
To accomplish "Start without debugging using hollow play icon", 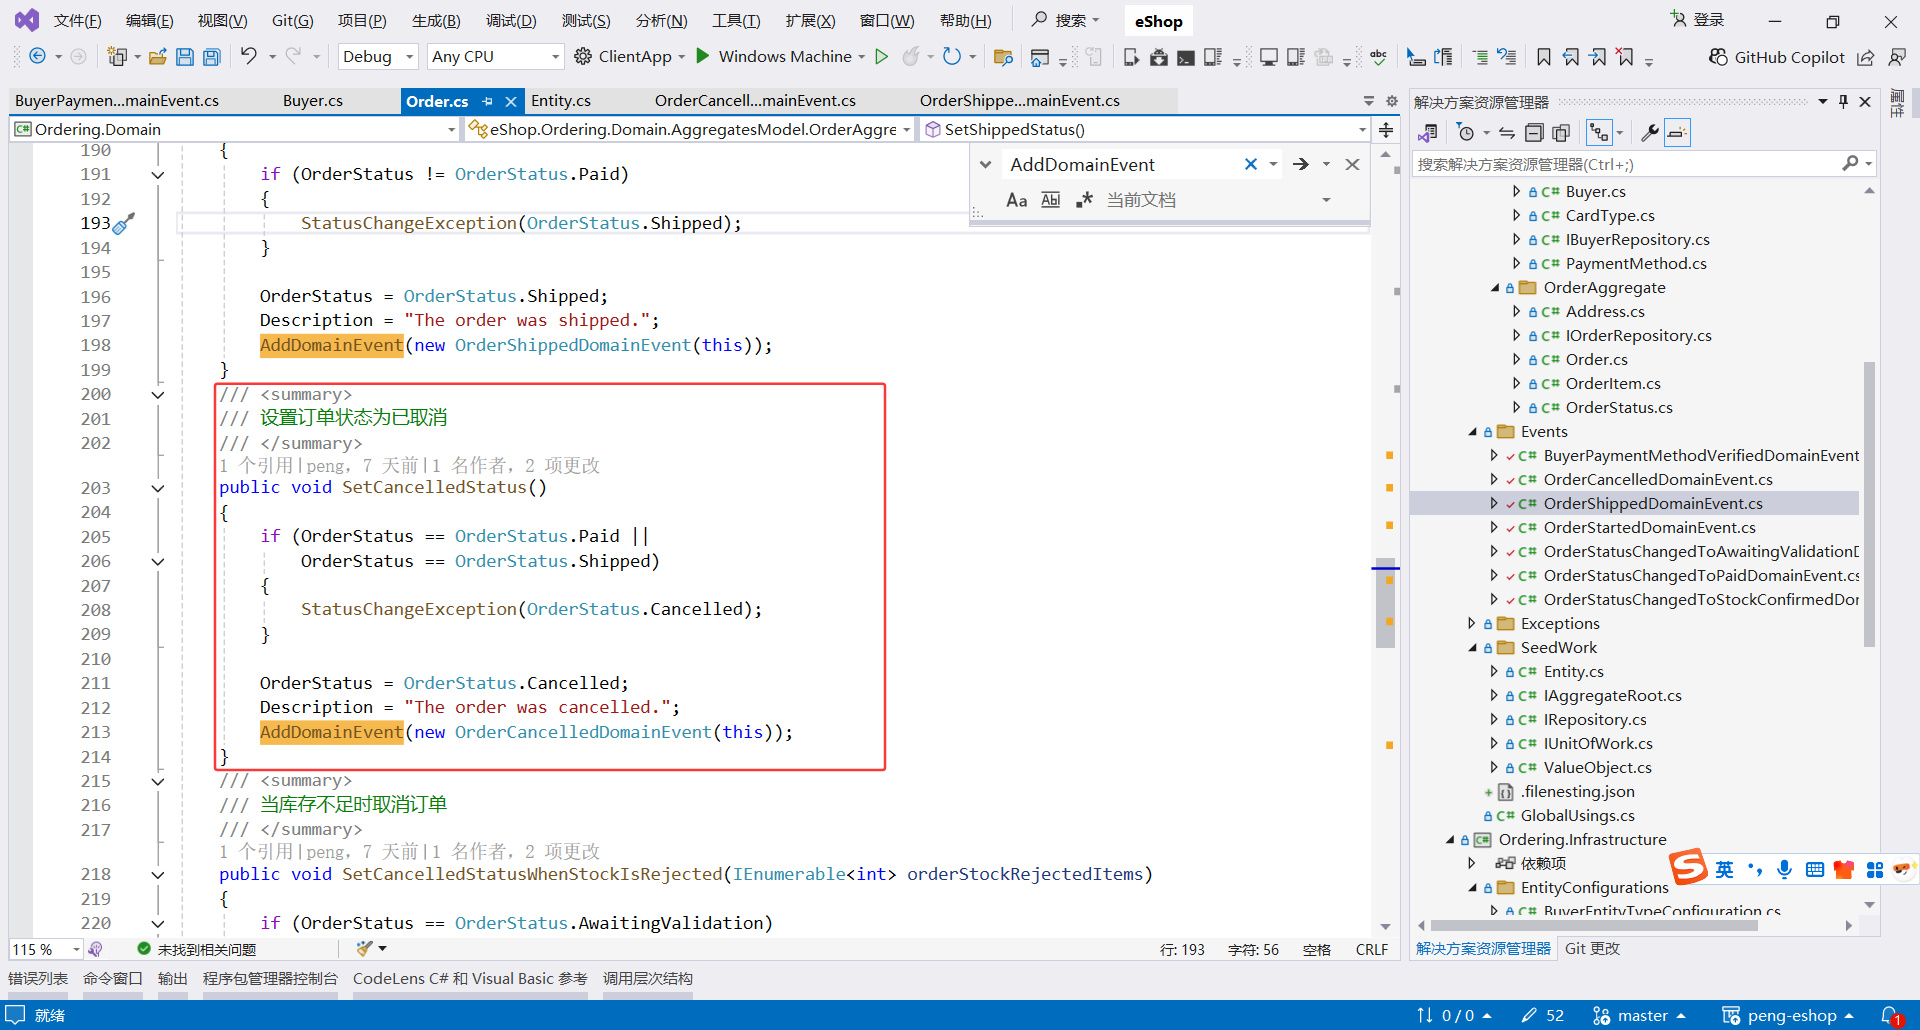I will 881,57.
